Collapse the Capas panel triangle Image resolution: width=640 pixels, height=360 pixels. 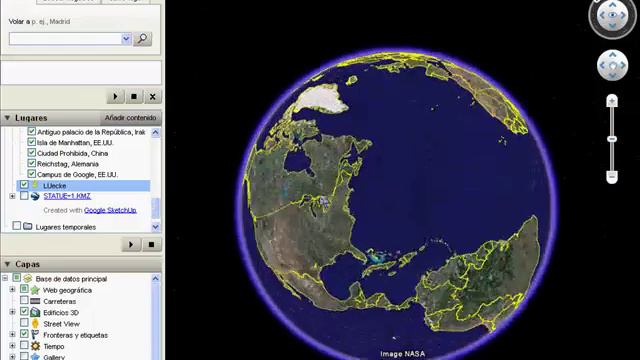click(7, 264)
